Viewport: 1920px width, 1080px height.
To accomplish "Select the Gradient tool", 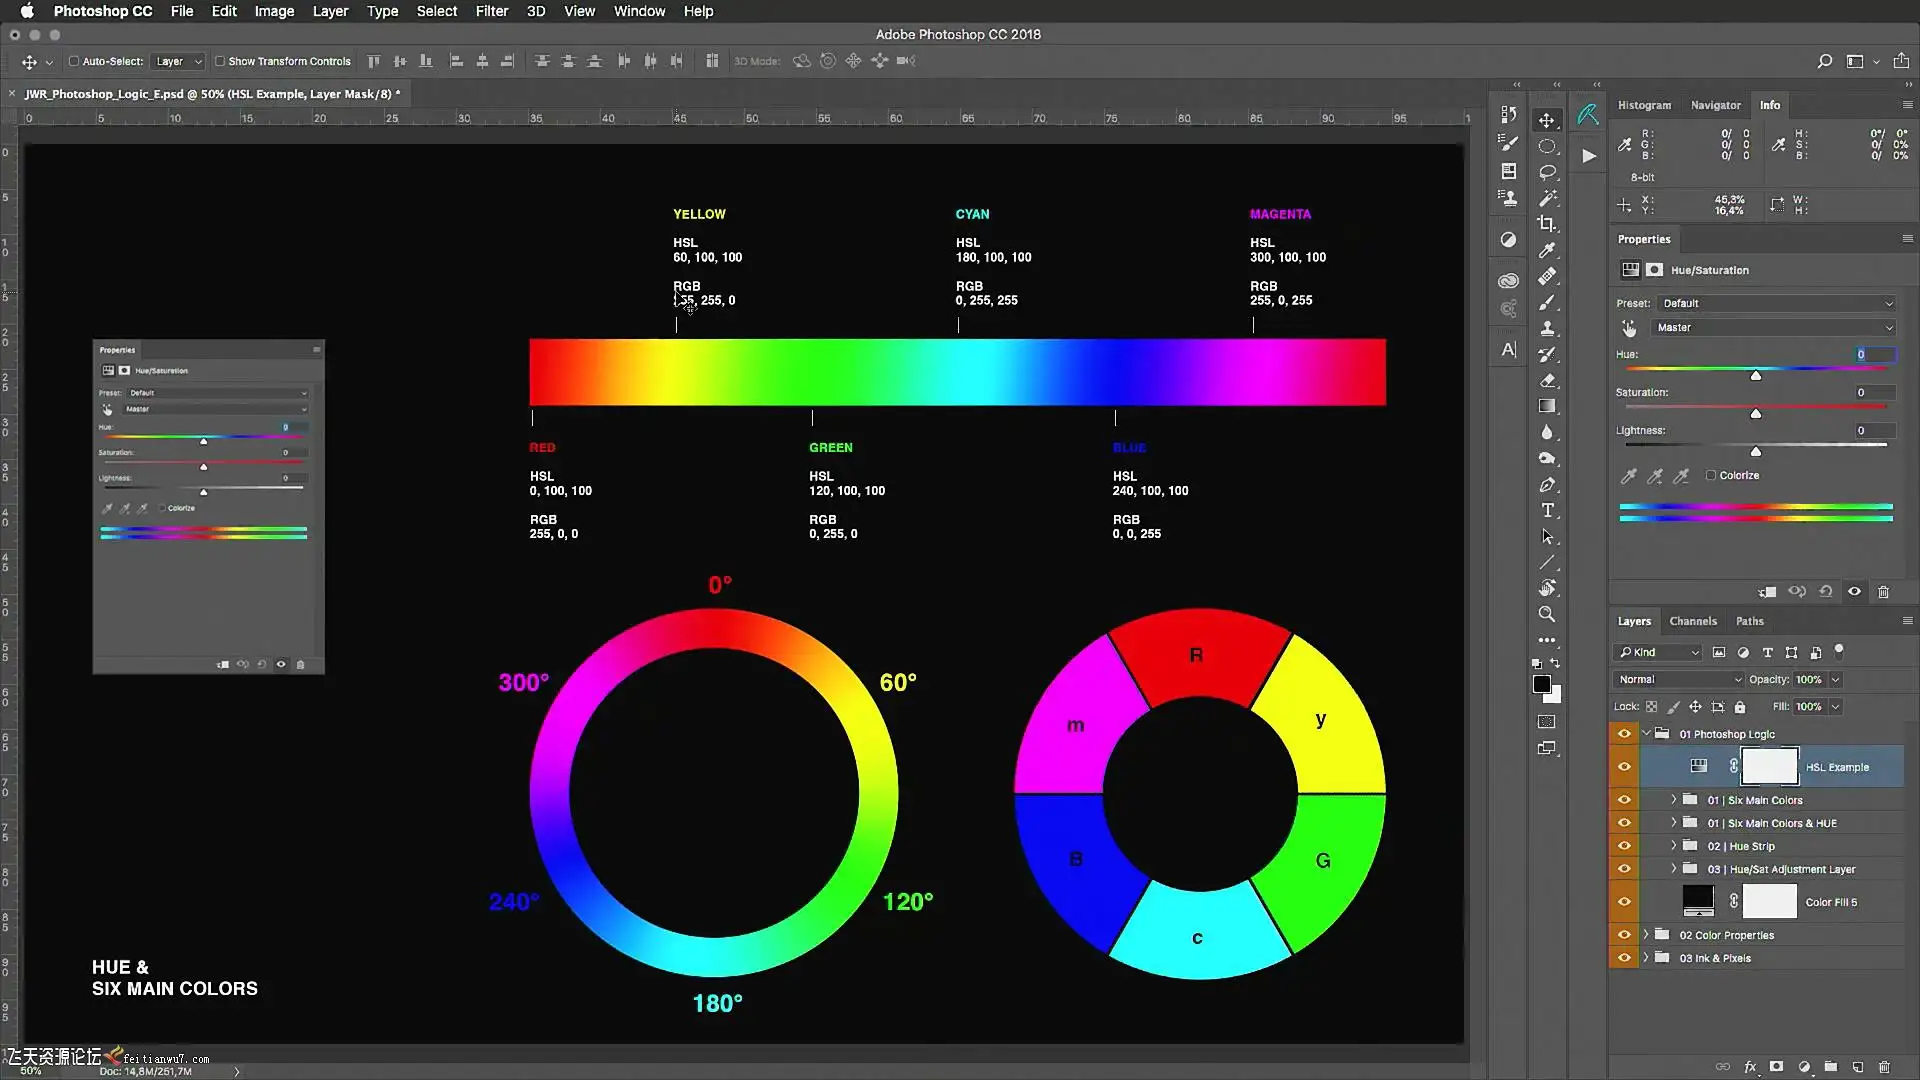I will (1547, 406).
